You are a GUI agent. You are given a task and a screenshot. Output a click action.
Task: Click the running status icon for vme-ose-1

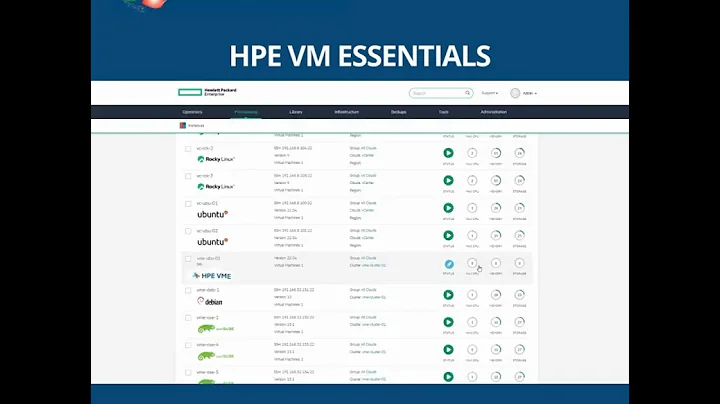[448, 322]
